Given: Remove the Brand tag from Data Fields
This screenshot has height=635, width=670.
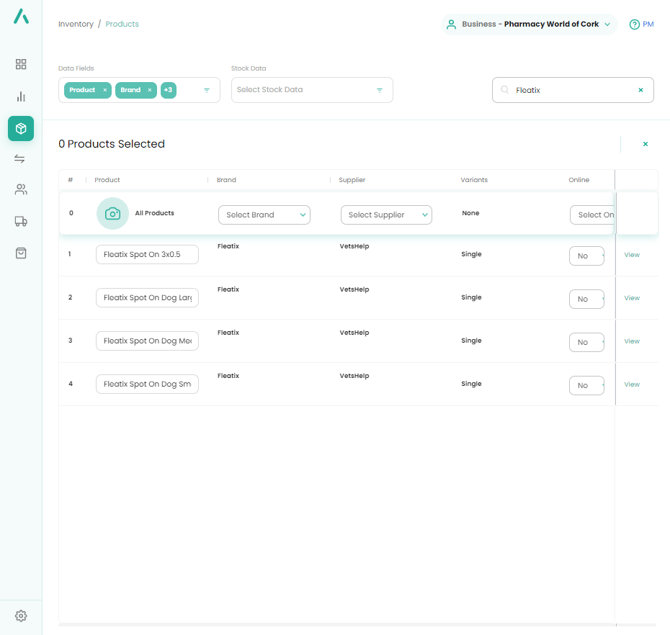Looking at the screenshot, I should (150, 90).
